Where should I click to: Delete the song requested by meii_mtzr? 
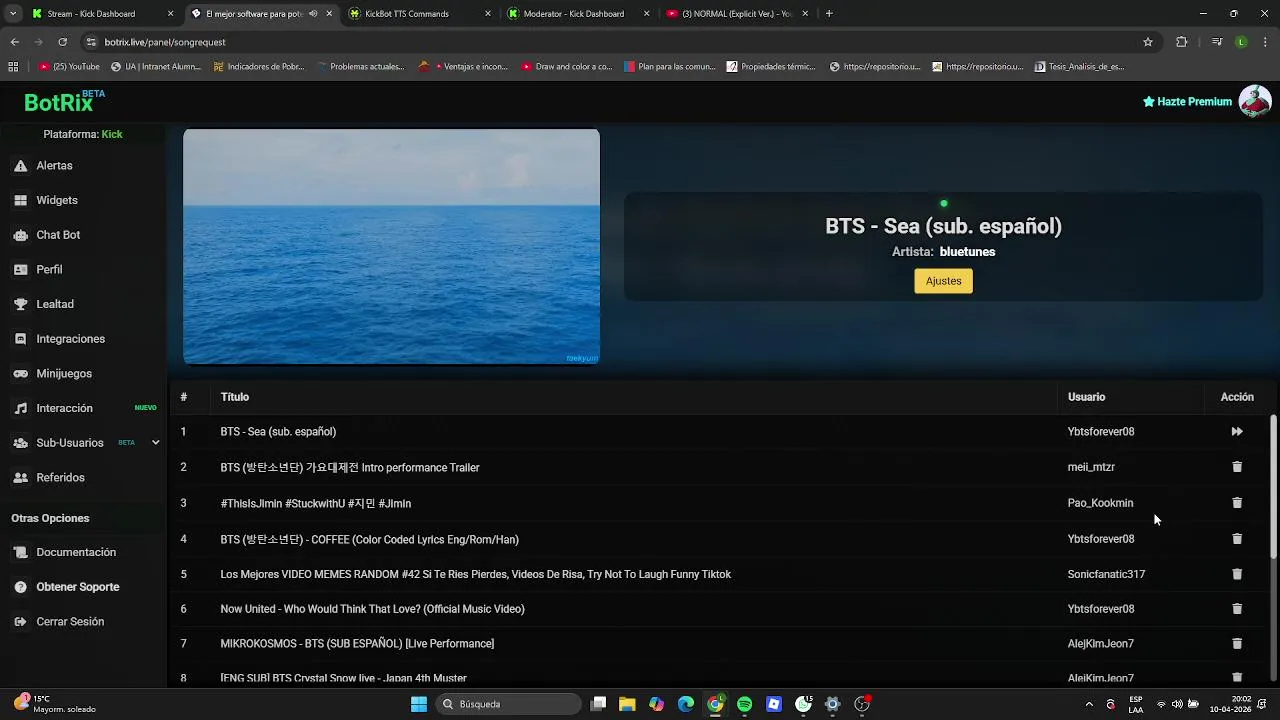(1237, 467)
